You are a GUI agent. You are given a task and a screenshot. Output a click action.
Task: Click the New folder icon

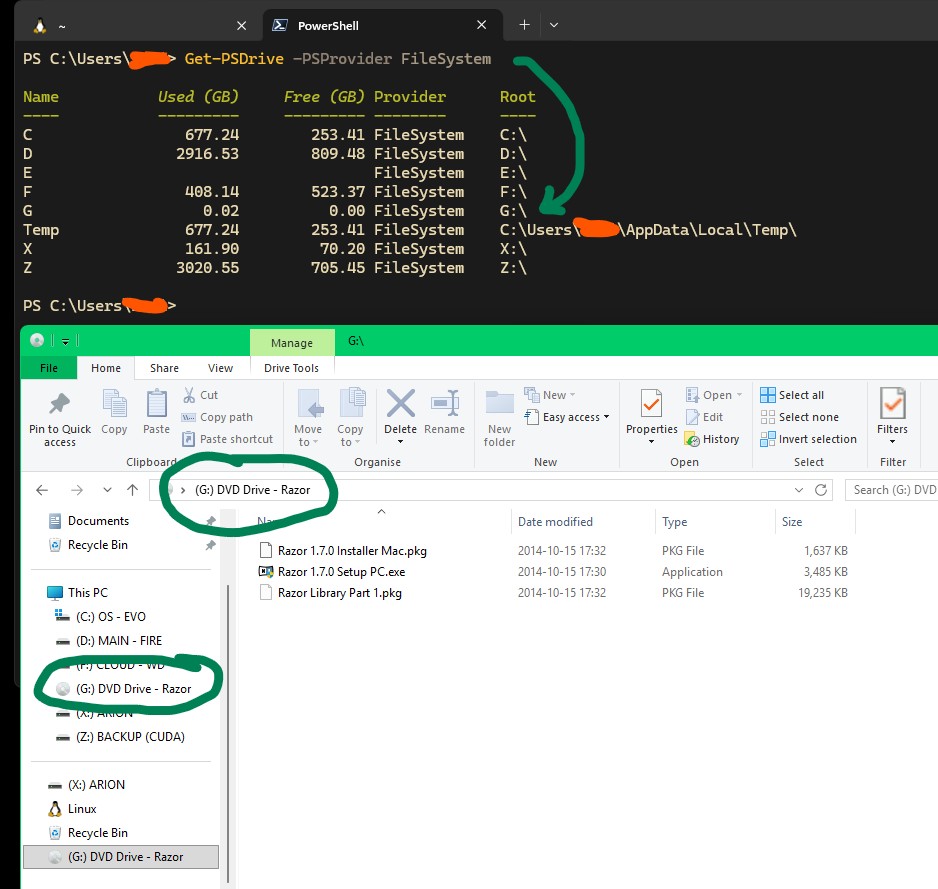coord(499,403)
